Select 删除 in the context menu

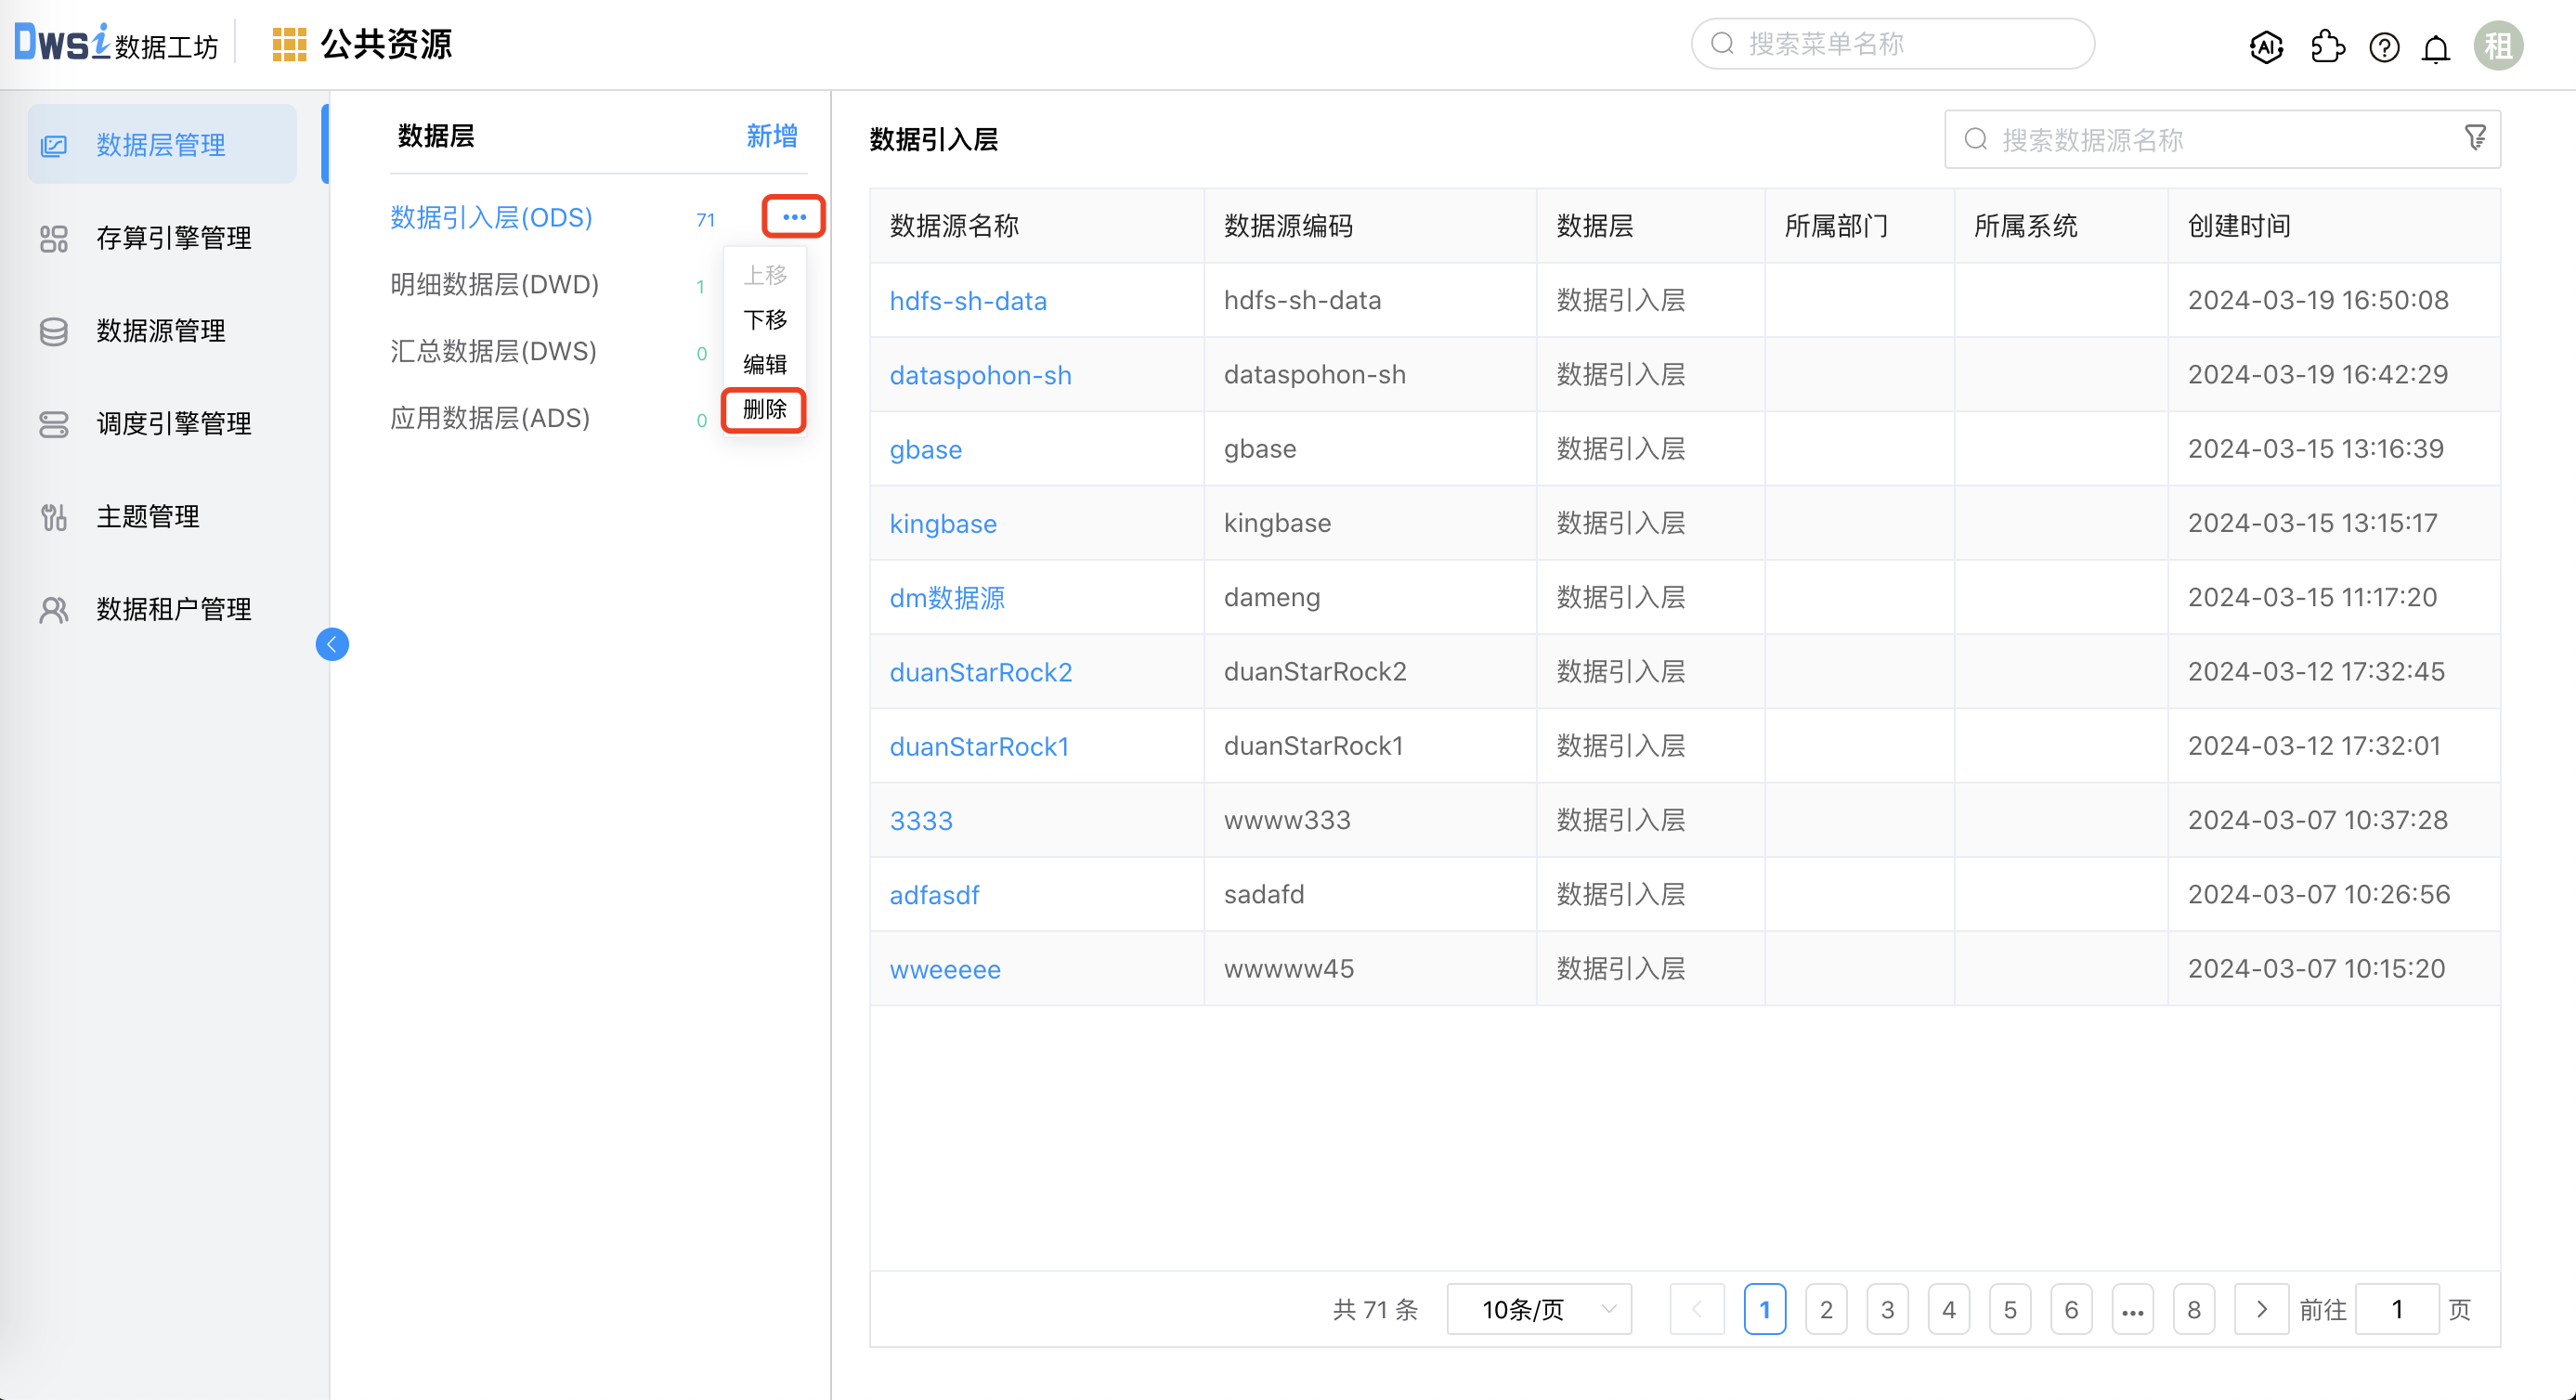pos(765,409)
